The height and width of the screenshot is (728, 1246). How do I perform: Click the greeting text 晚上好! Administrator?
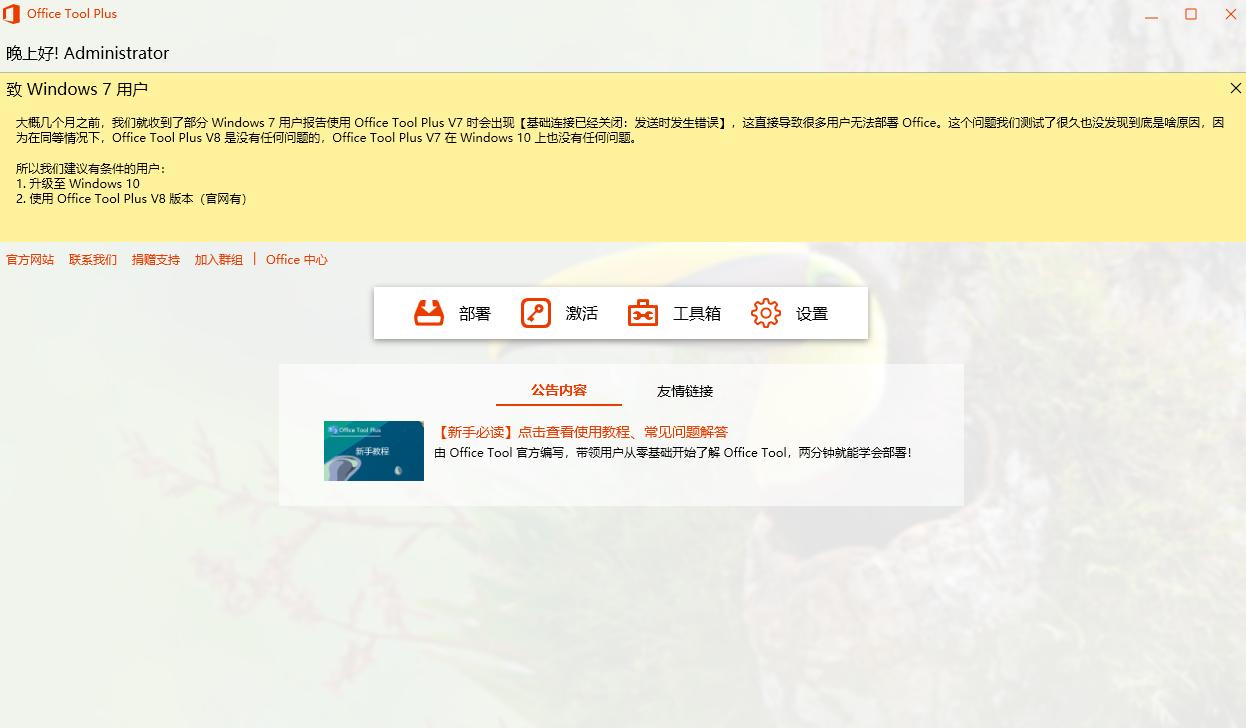click(x=88, y=52)
